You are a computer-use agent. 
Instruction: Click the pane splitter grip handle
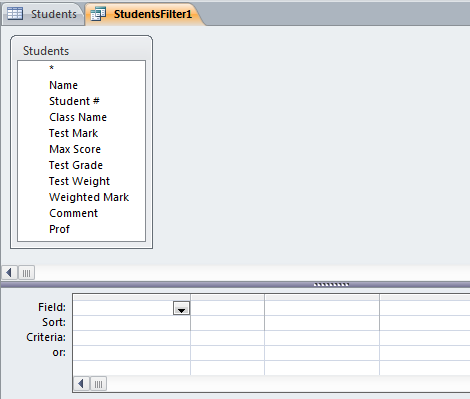pyautogui.click(x=331, y=285)
